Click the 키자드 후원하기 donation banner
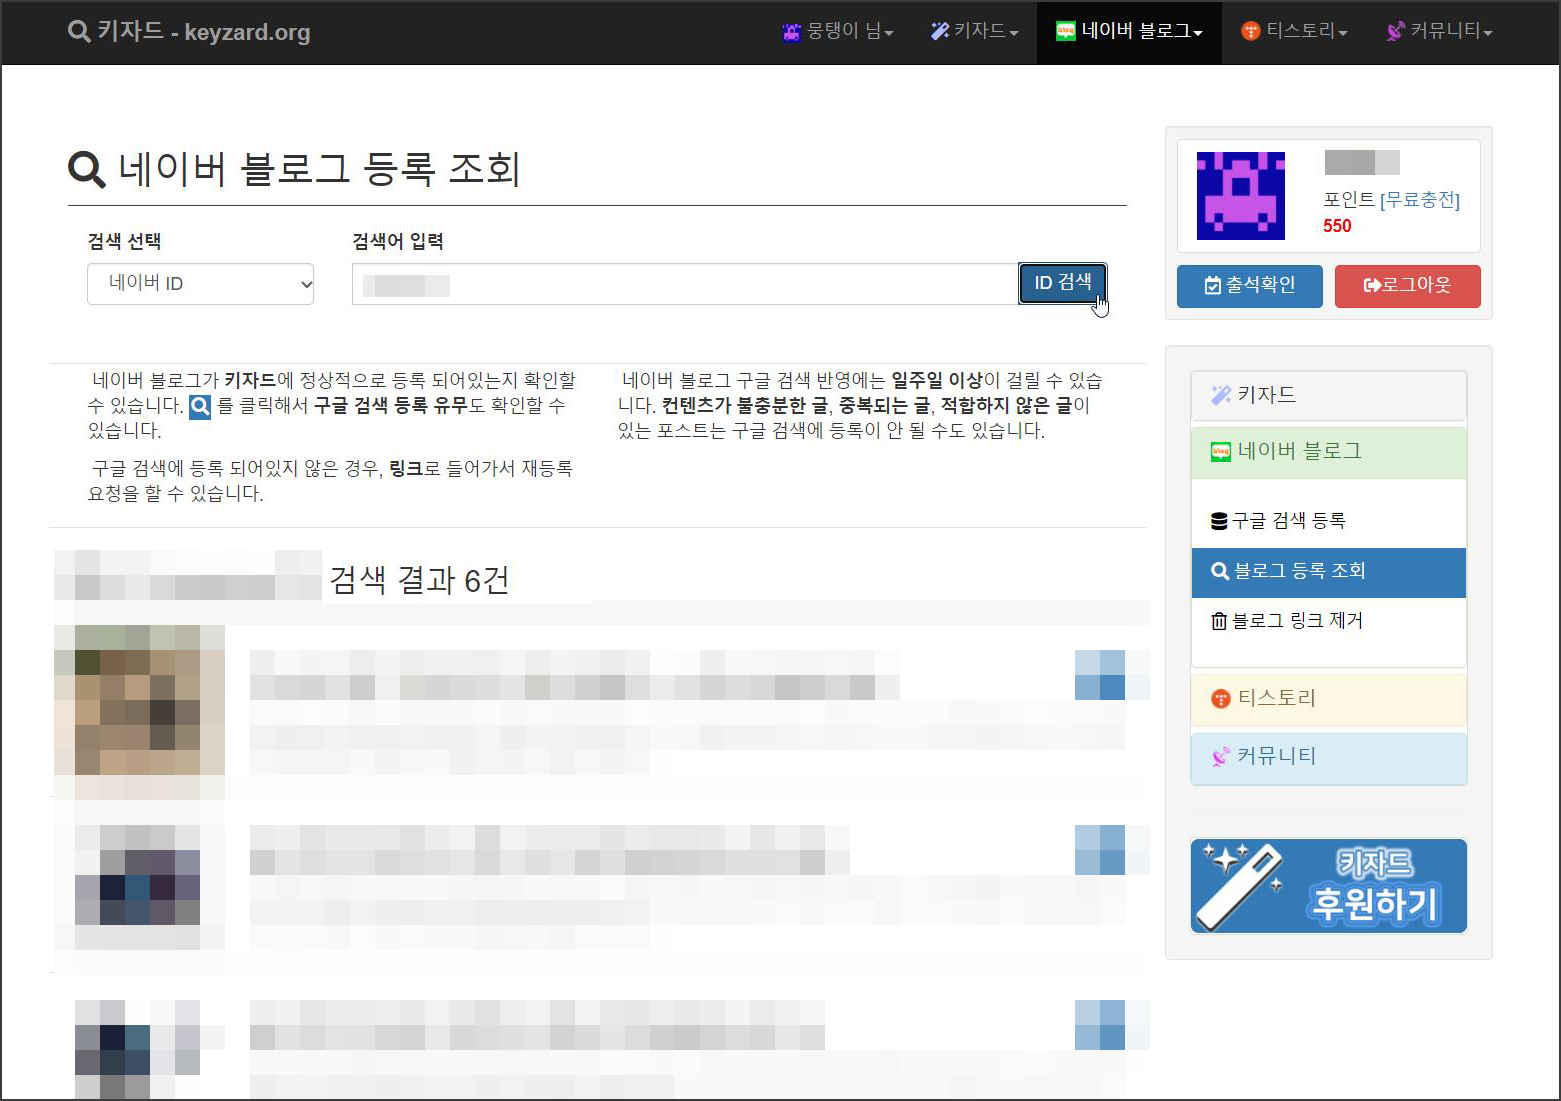 (x=1329, y=886)
